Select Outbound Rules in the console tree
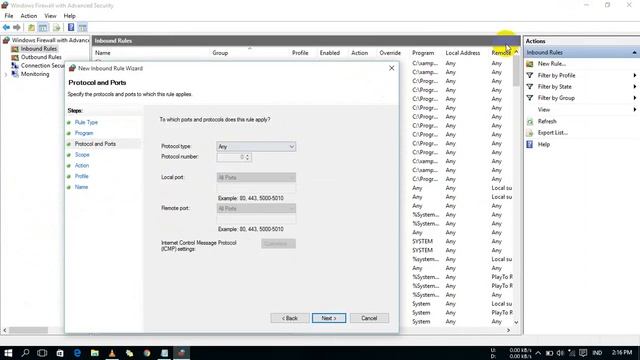This screenshot has width=640, height=360. pyautogui.click(x=41, y=57)
